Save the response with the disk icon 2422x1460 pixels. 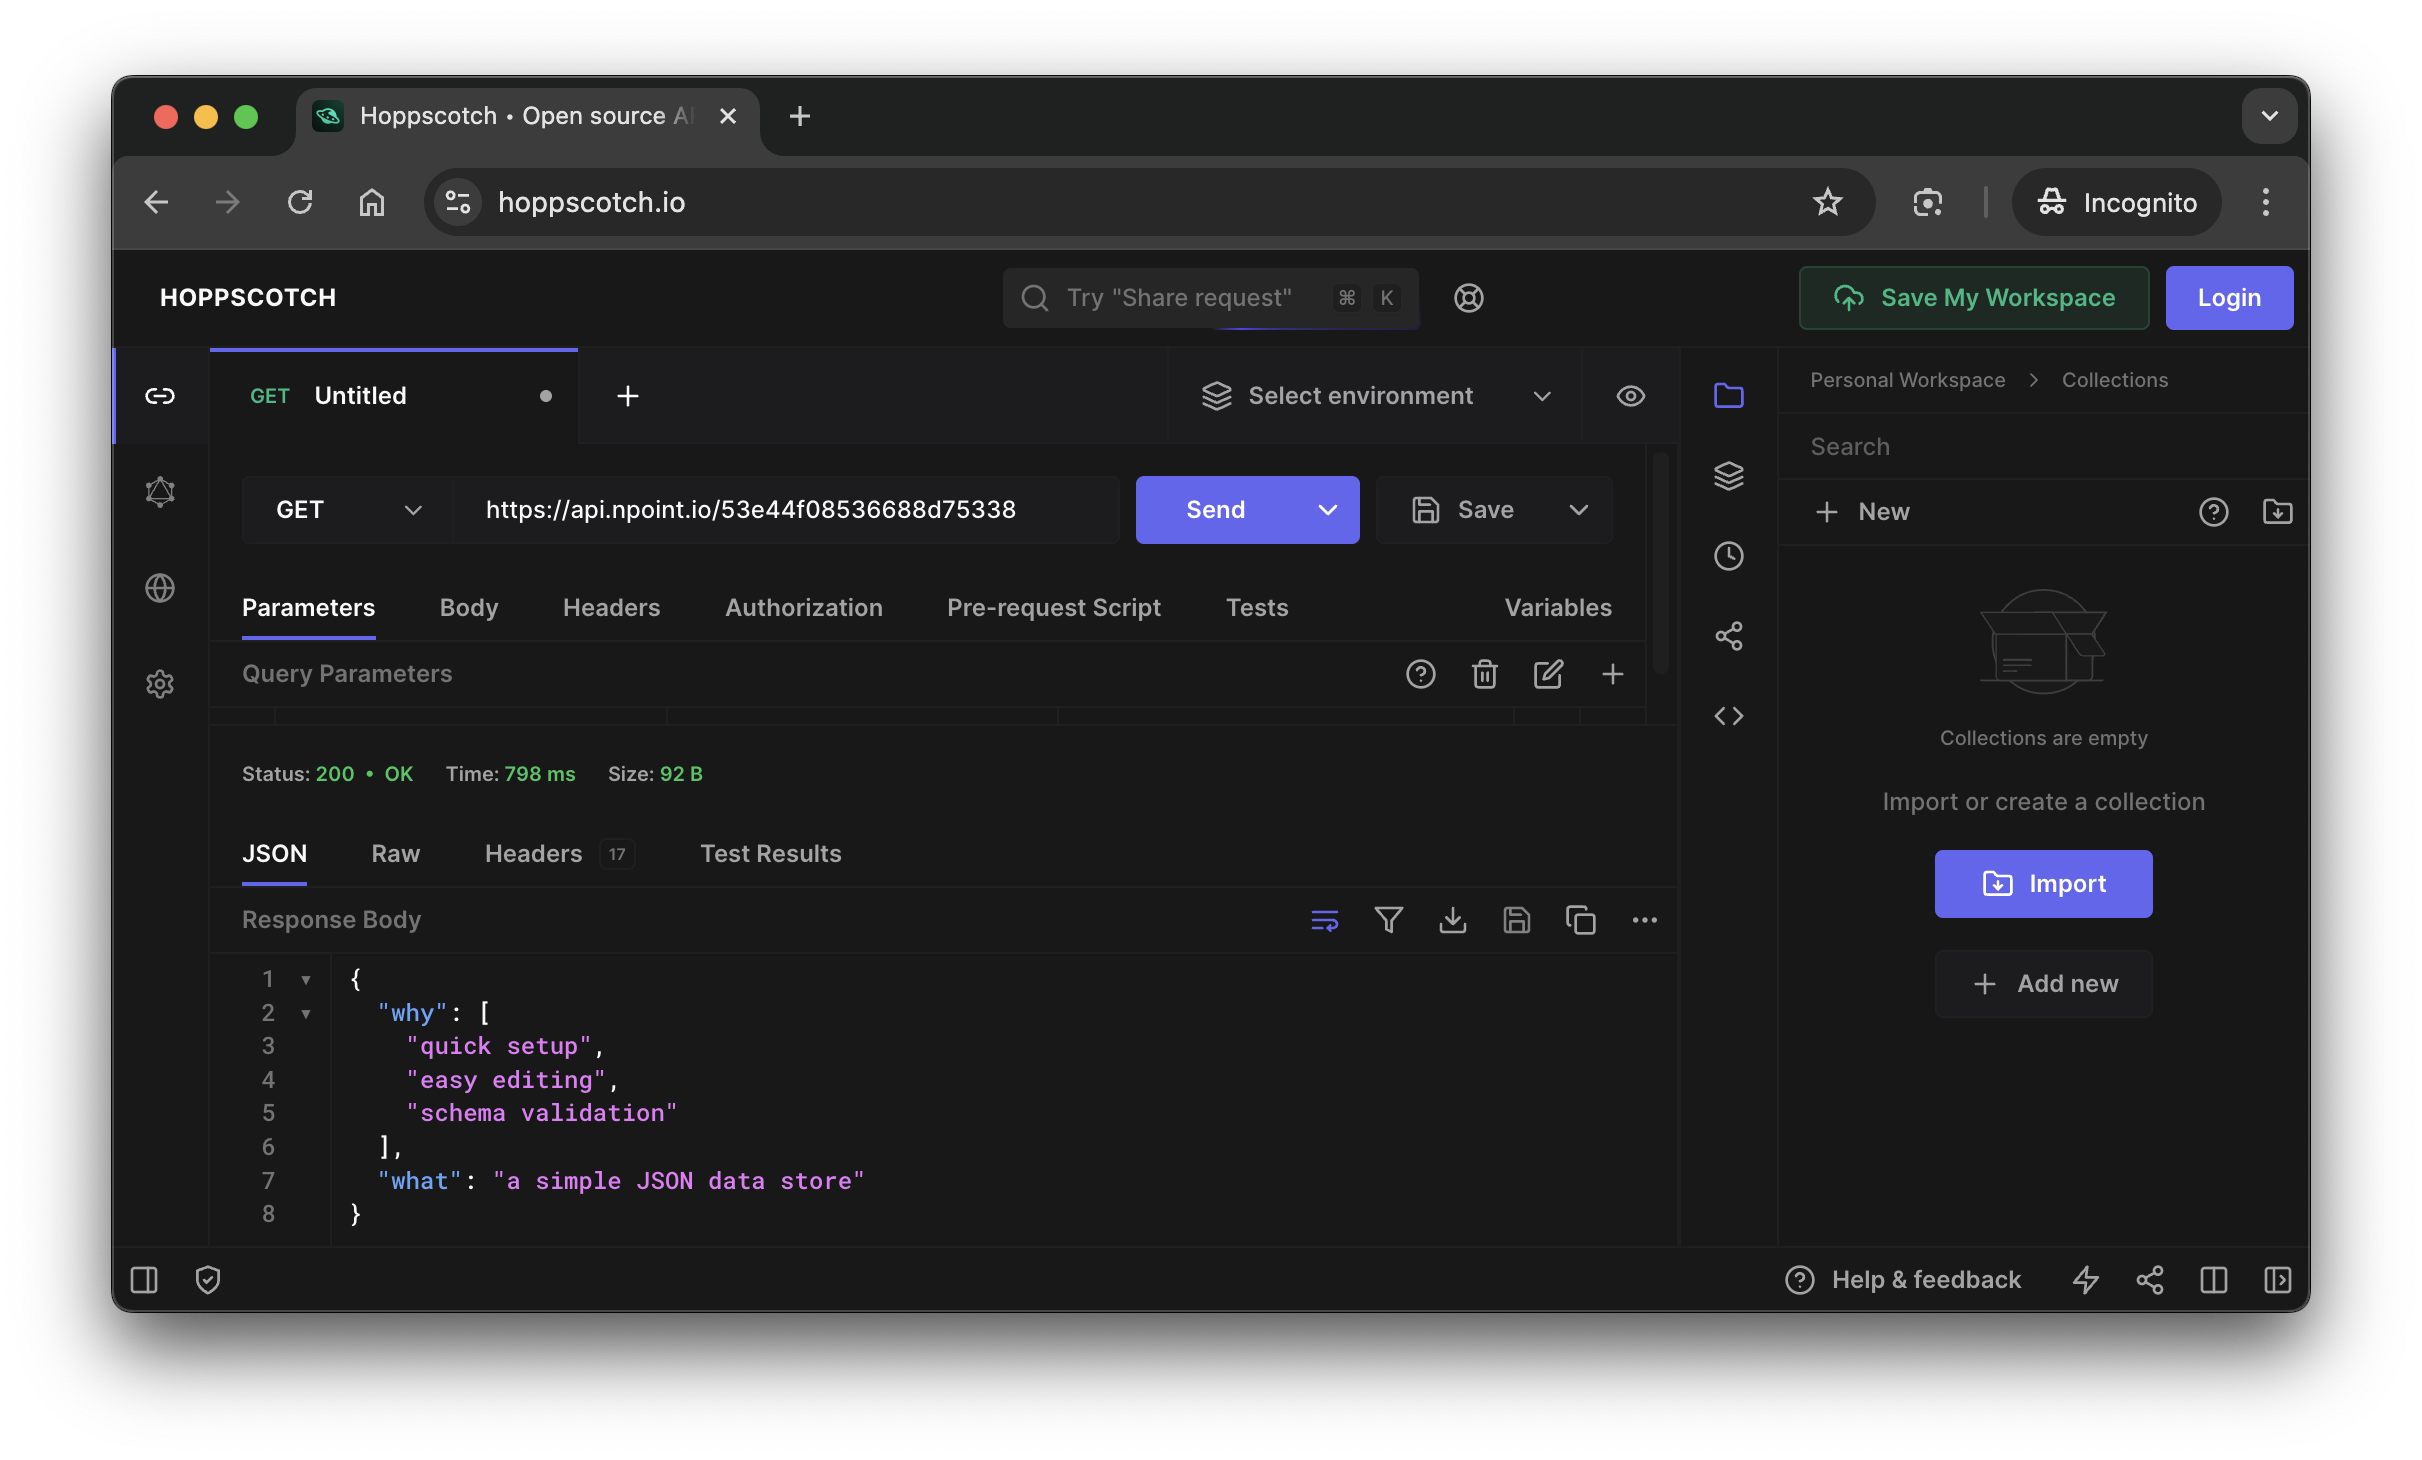click(x=1517, y=920)
